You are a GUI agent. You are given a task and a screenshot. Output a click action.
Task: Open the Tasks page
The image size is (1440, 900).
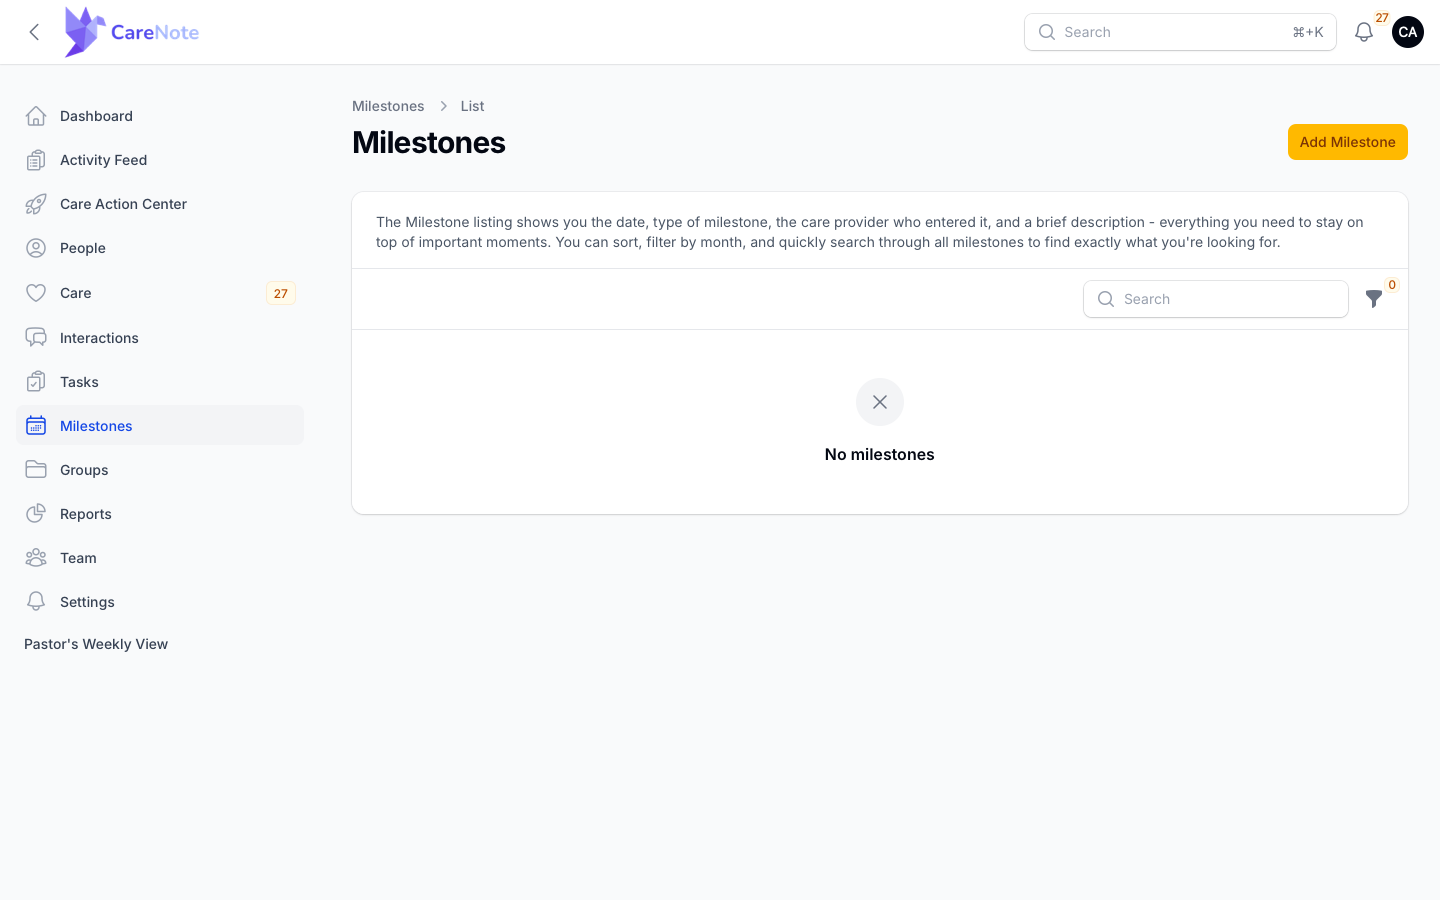click(x=160, y=382)
